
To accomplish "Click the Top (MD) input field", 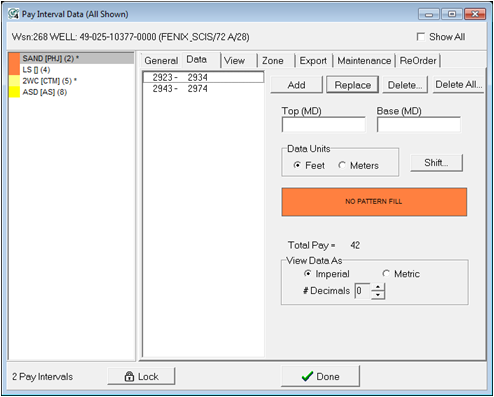I will tap(323, 124).
